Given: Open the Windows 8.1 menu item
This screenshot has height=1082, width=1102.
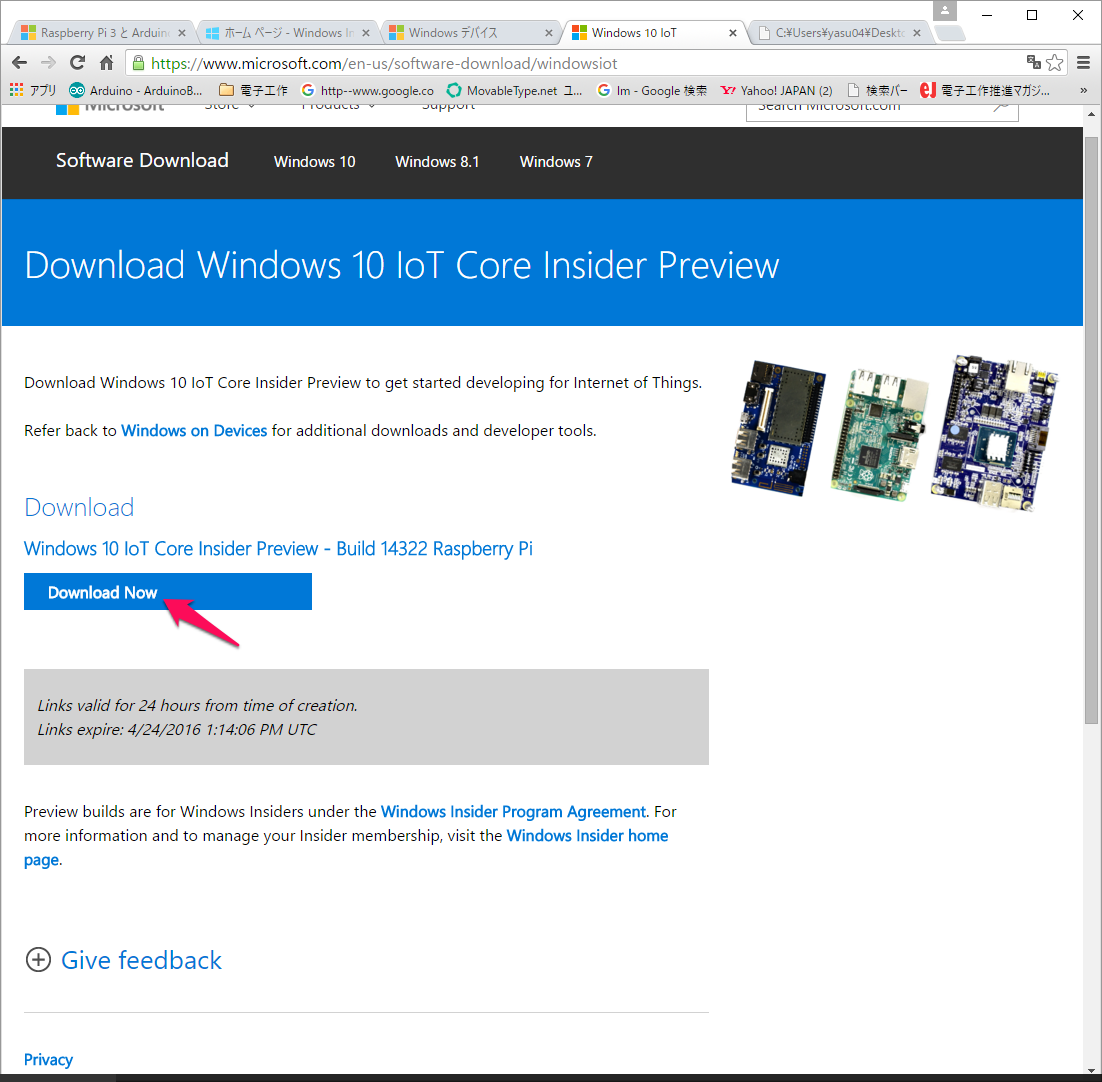Looking at the screenshot, I should pyautogui.click(x=436, y=162).
